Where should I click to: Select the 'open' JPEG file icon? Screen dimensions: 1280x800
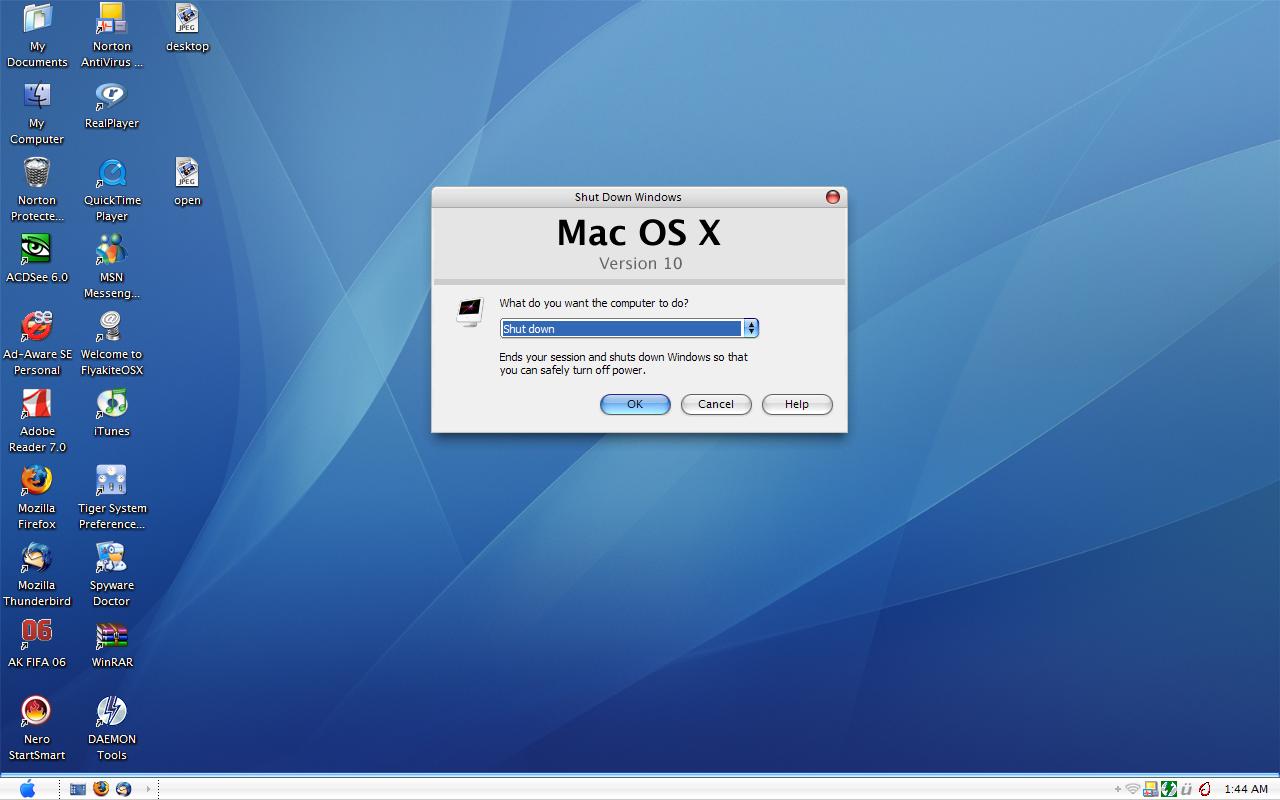click(187, 182)
